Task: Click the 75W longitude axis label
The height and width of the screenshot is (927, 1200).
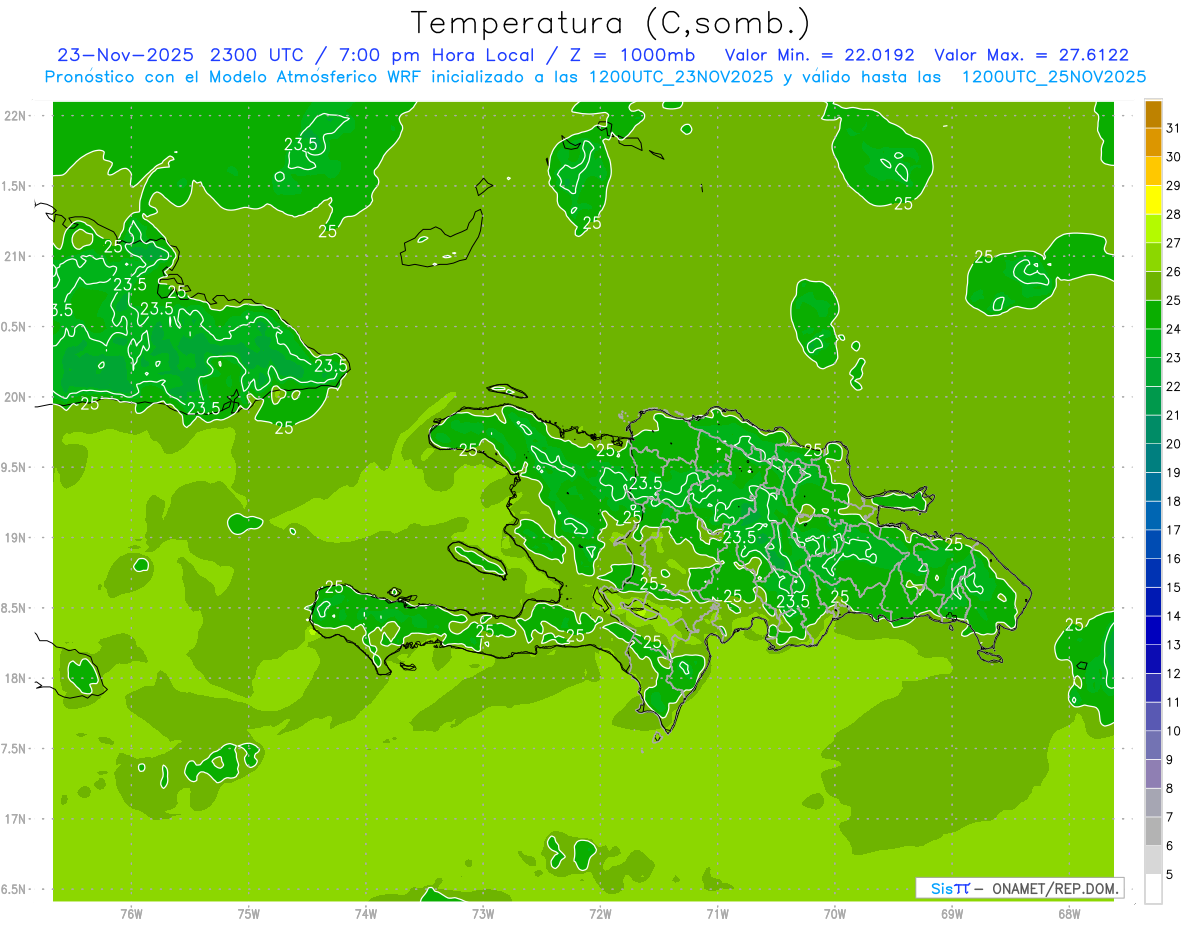Action: [249, 913]
